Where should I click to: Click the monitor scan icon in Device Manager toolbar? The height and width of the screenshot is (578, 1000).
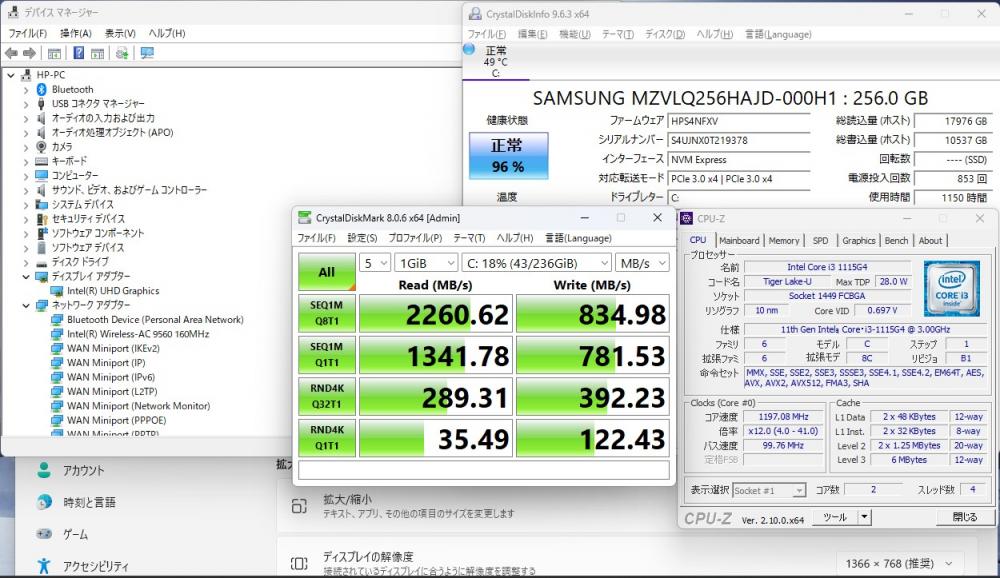click(x=147, y=53)
